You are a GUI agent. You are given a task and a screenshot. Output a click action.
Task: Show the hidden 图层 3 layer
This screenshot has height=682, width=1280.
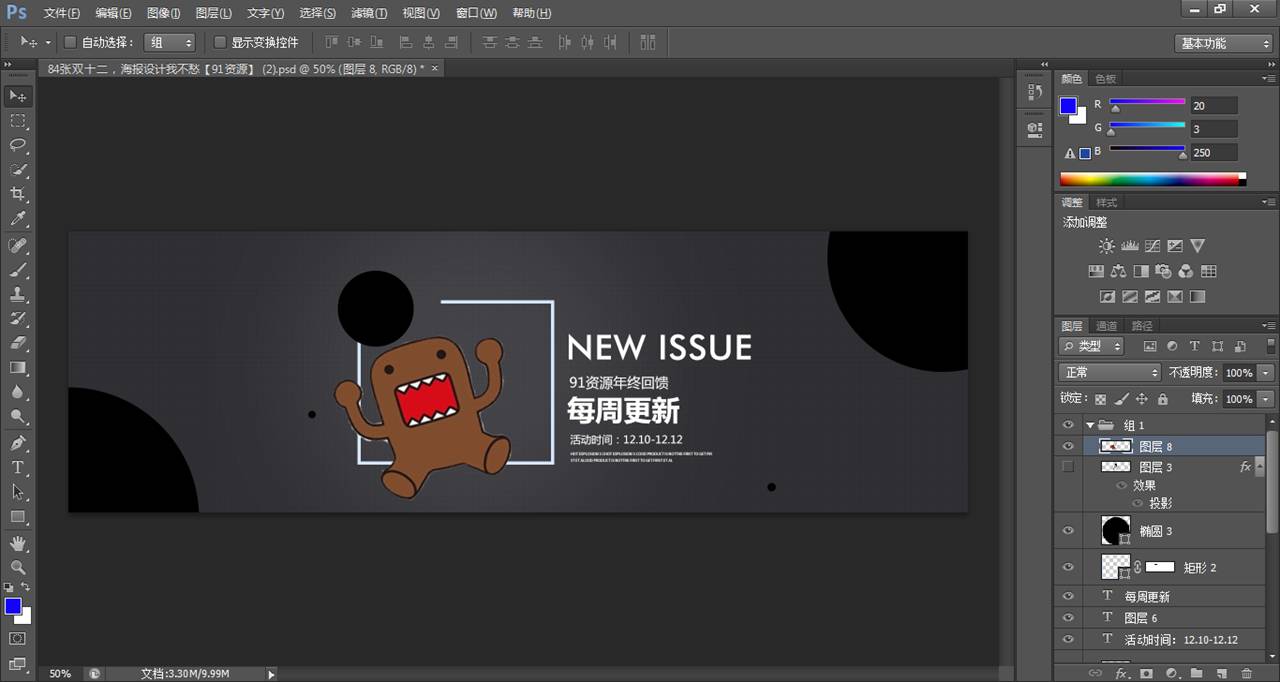(x=1068, y=467)
